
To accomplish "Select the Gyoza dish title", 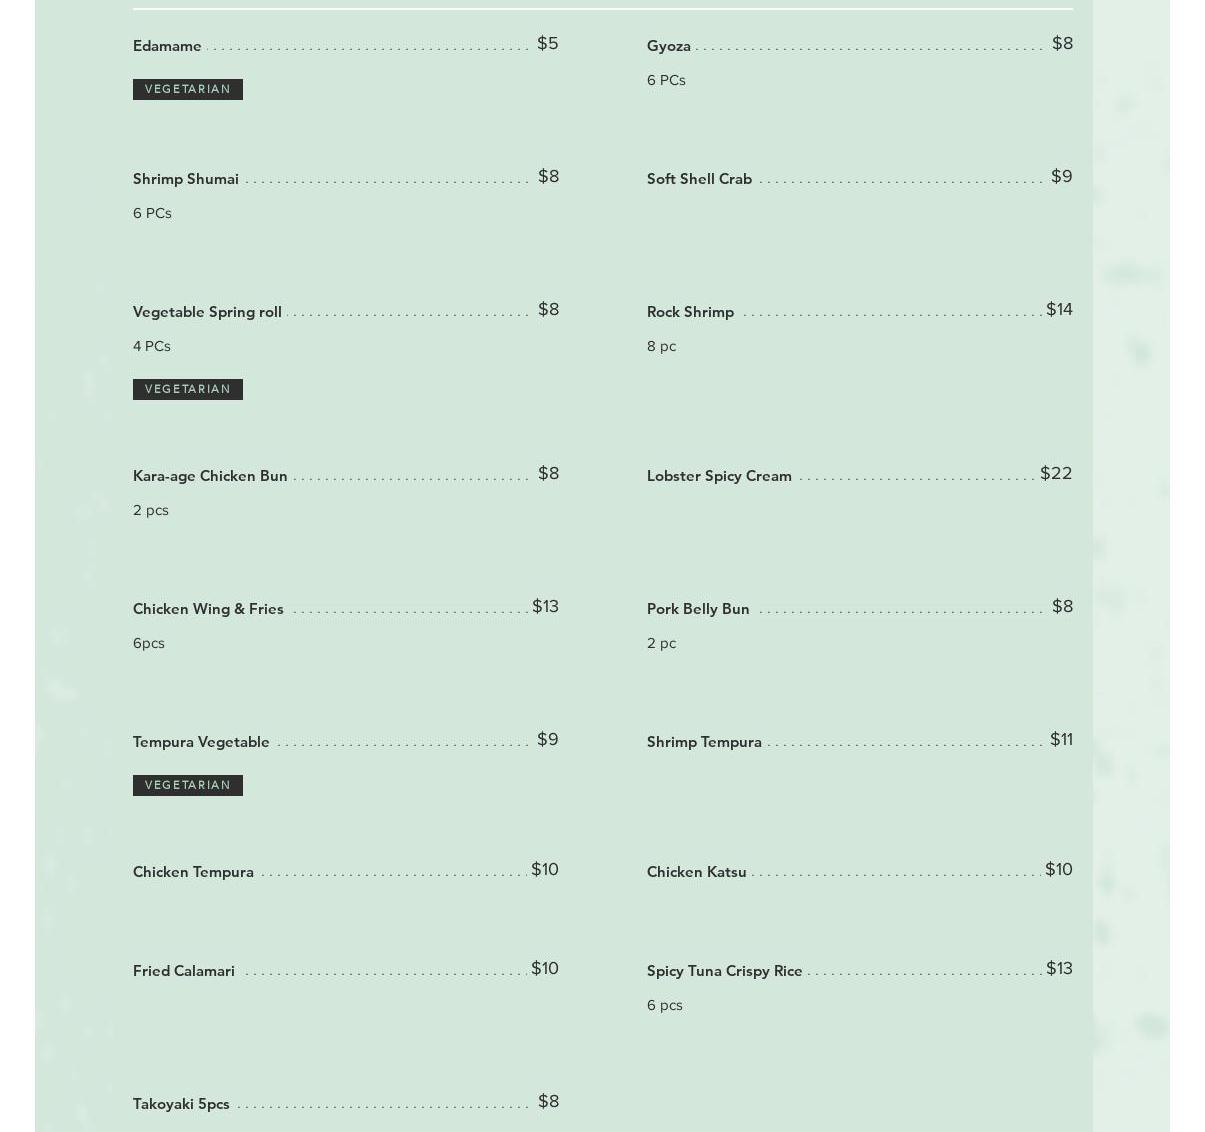I will tap(668, 46).
